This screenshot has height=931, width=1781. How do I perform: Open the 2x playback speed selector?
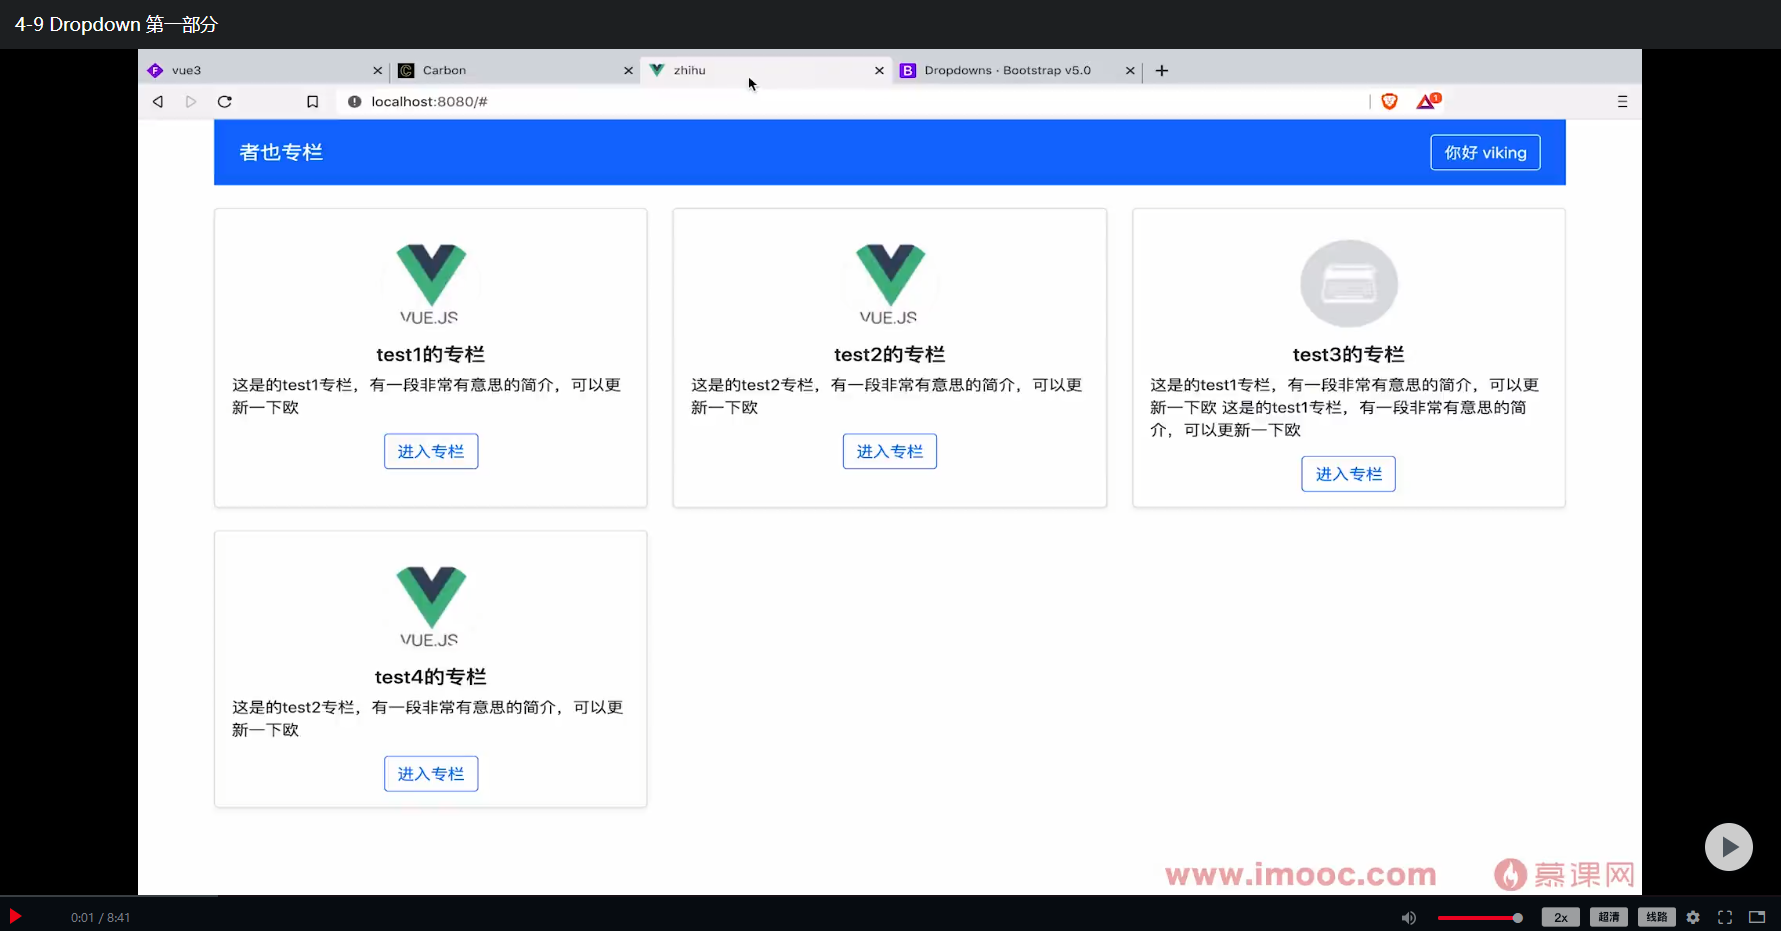(1560, 917)
